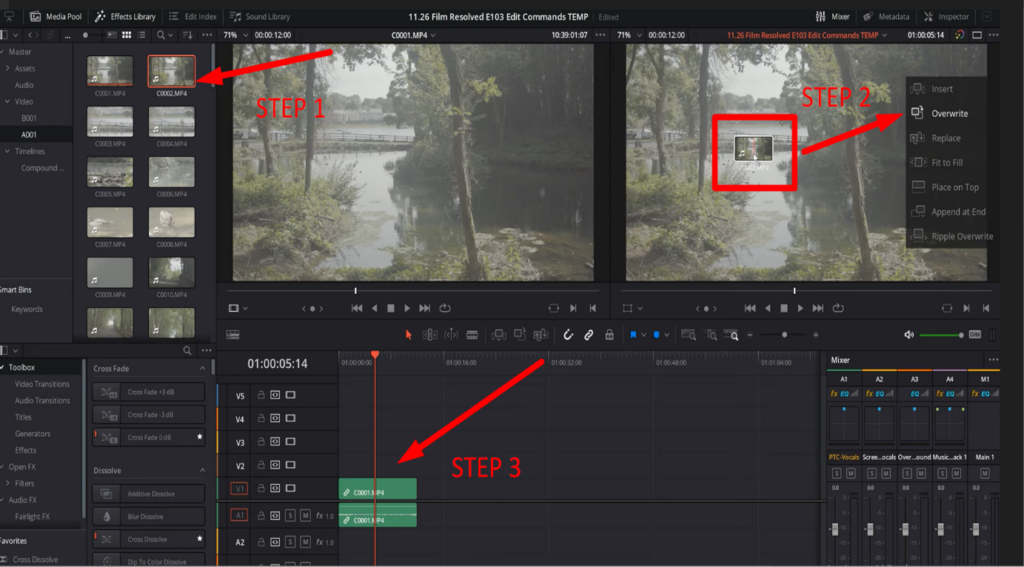Viewport: 1024px width, 567px height.
Task: Disable the V3 video track
Action: coord(291,442)
